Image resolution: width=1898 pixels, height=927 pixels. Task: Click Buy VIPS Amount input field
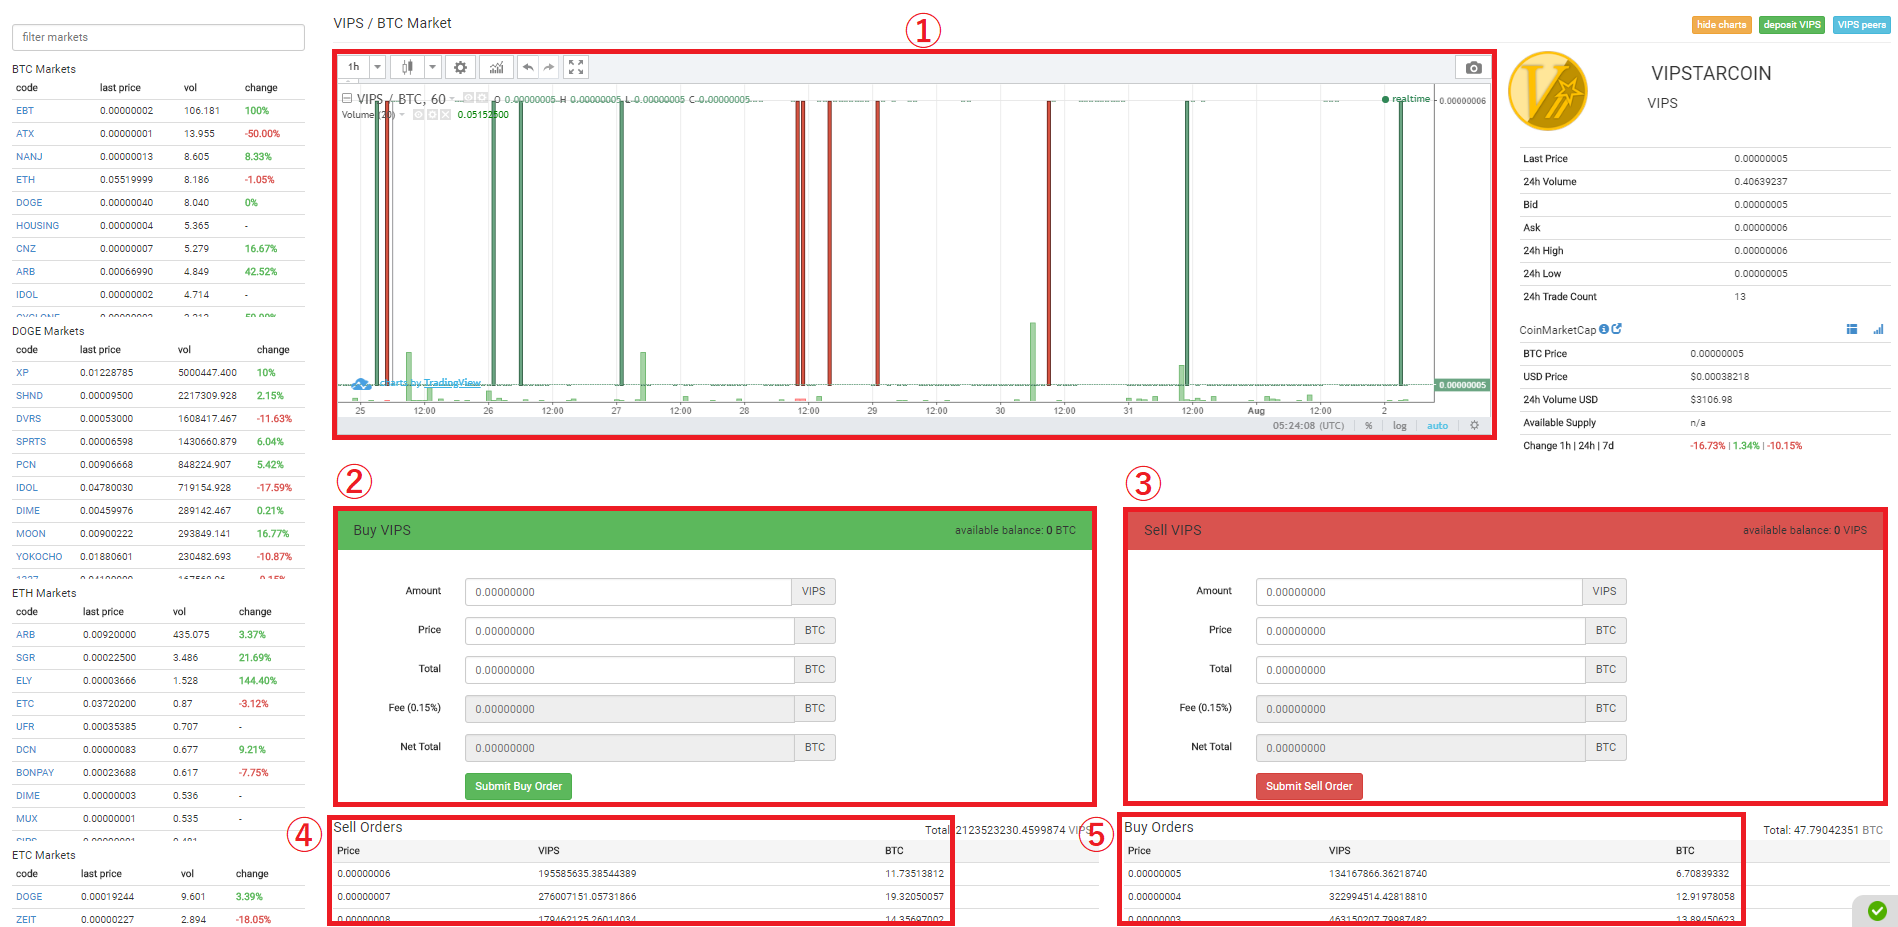click(628, 592)
